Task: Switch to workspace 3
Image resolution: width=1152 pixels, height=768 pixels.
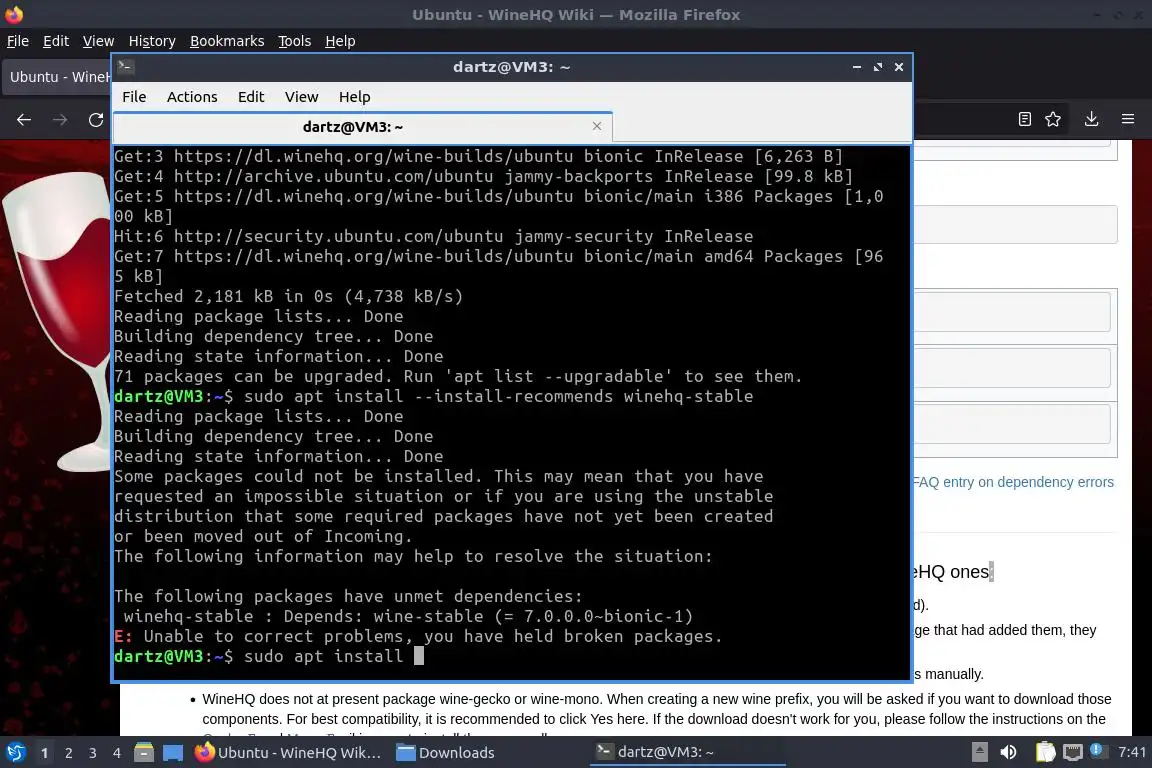Action: [93, 753]
